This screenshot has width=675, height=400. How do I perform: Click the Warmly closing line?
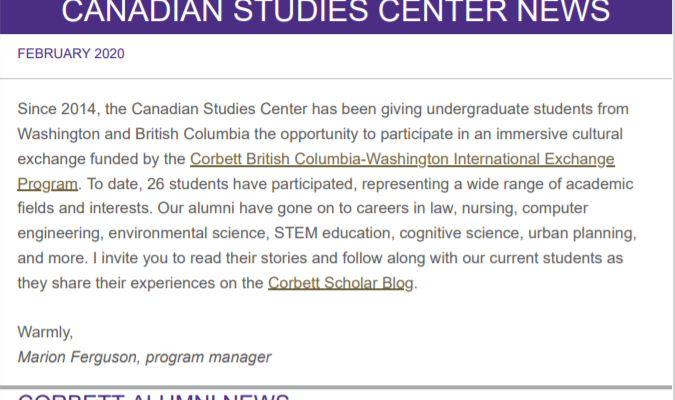click(x=45, y=332)
